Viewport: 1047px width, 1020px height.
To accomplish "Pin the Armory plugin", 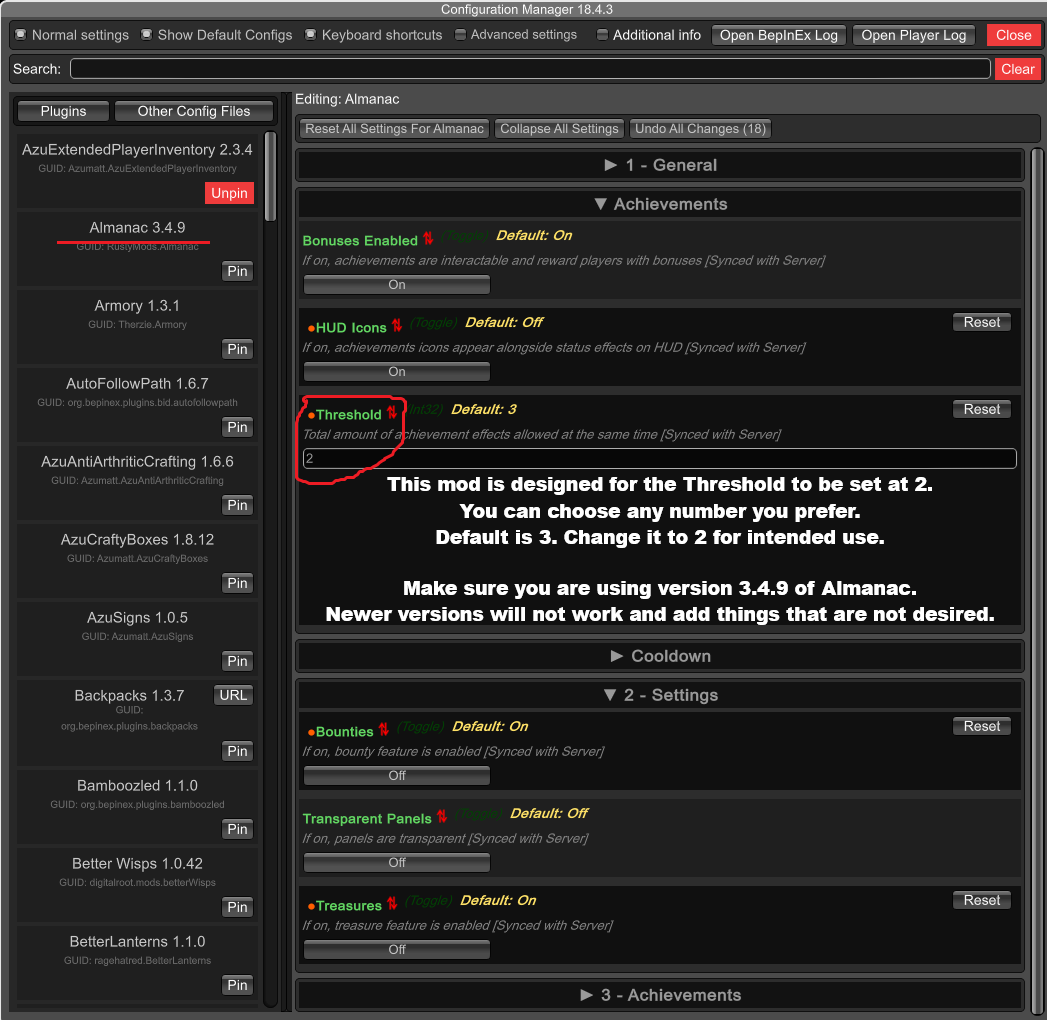I will pyautogui.click(x=237, y=349).
